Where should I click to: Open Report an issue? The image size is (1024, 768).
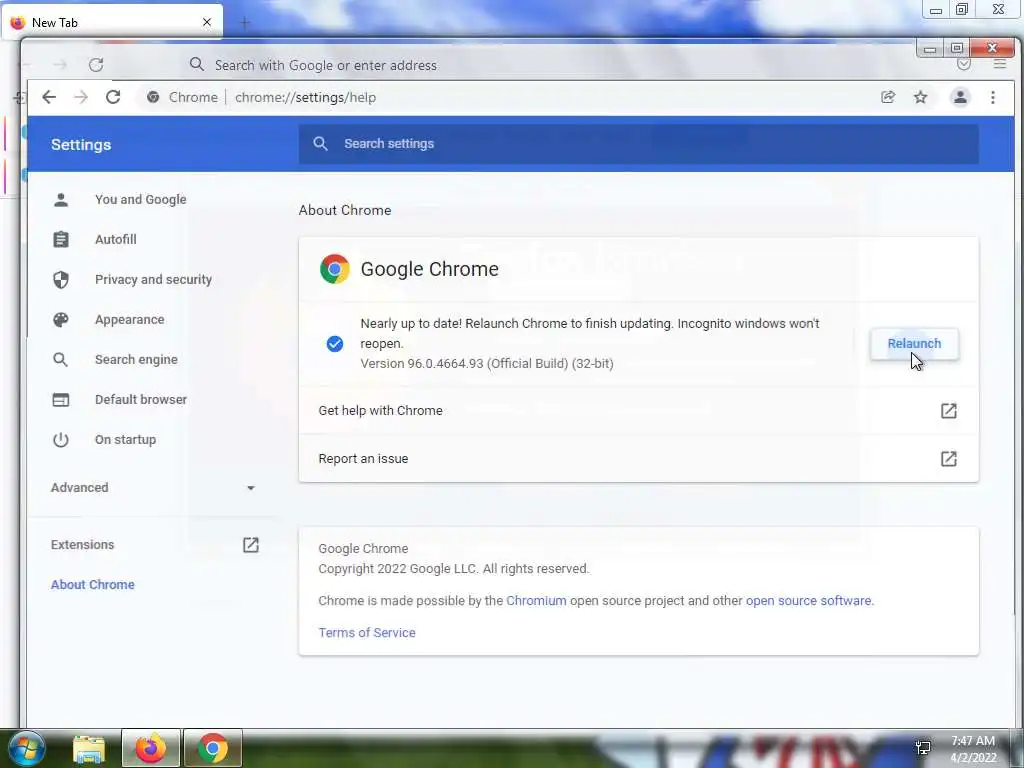[x=638, y=458]
